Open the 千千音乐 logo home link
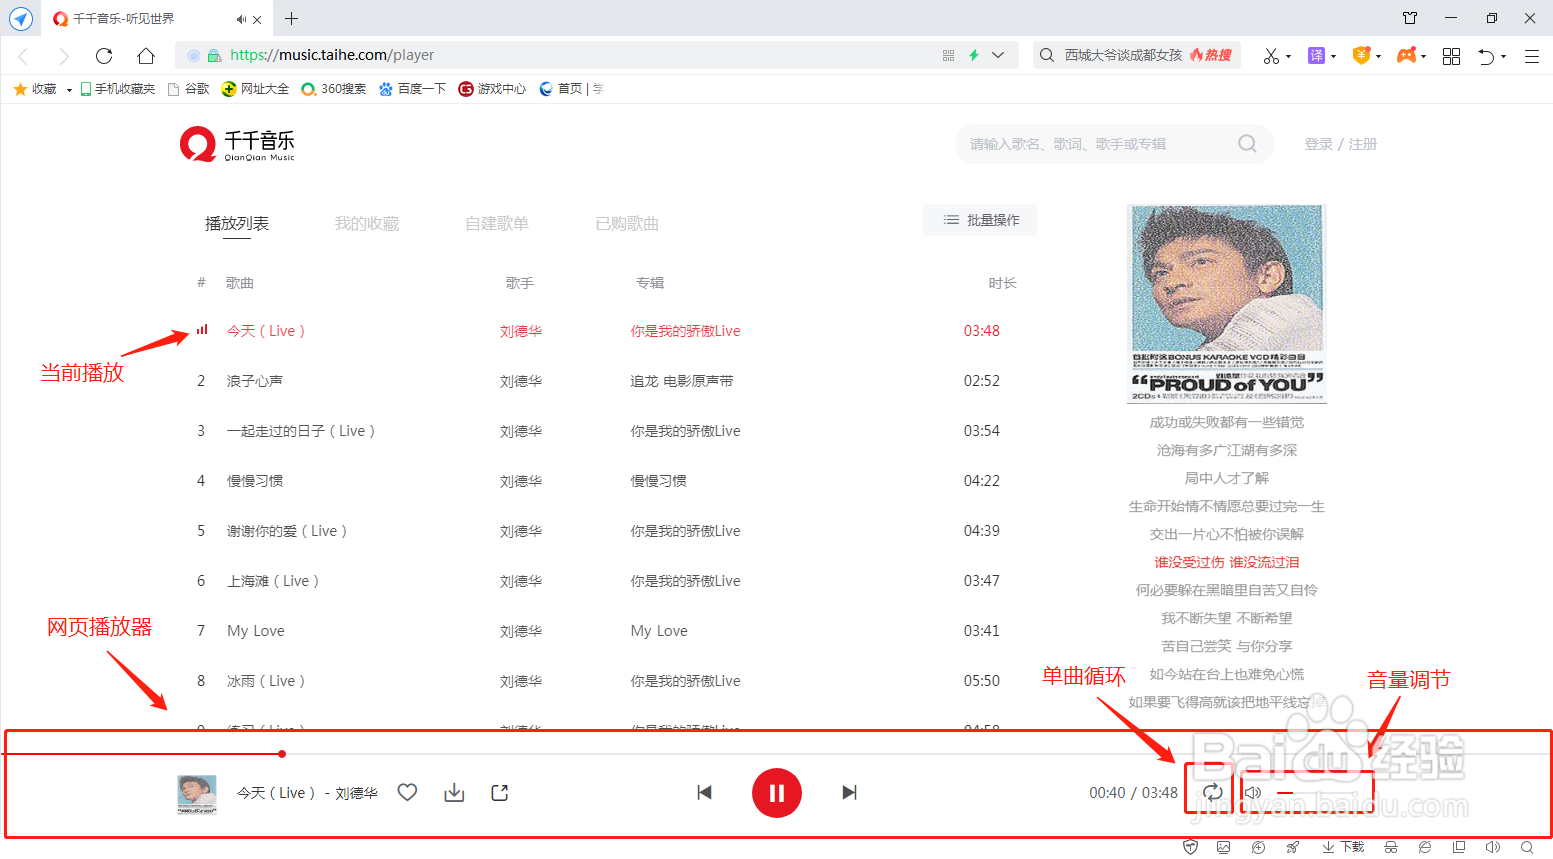The width and height of the screenshot is (1553, 859). [x=237, y=144]
